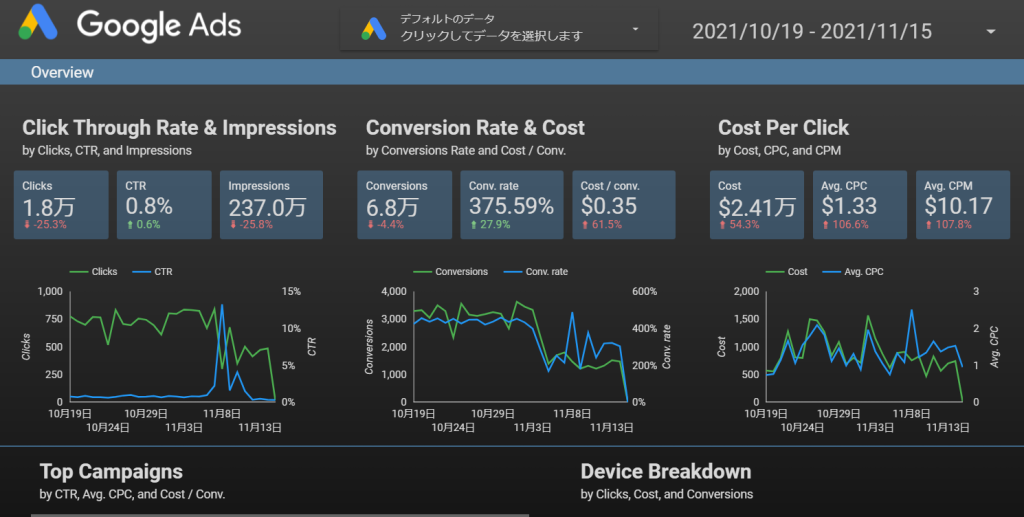Select the Conv. rate scorecard
Viewport: 1024px width, 517px height.
pos(511,205)
